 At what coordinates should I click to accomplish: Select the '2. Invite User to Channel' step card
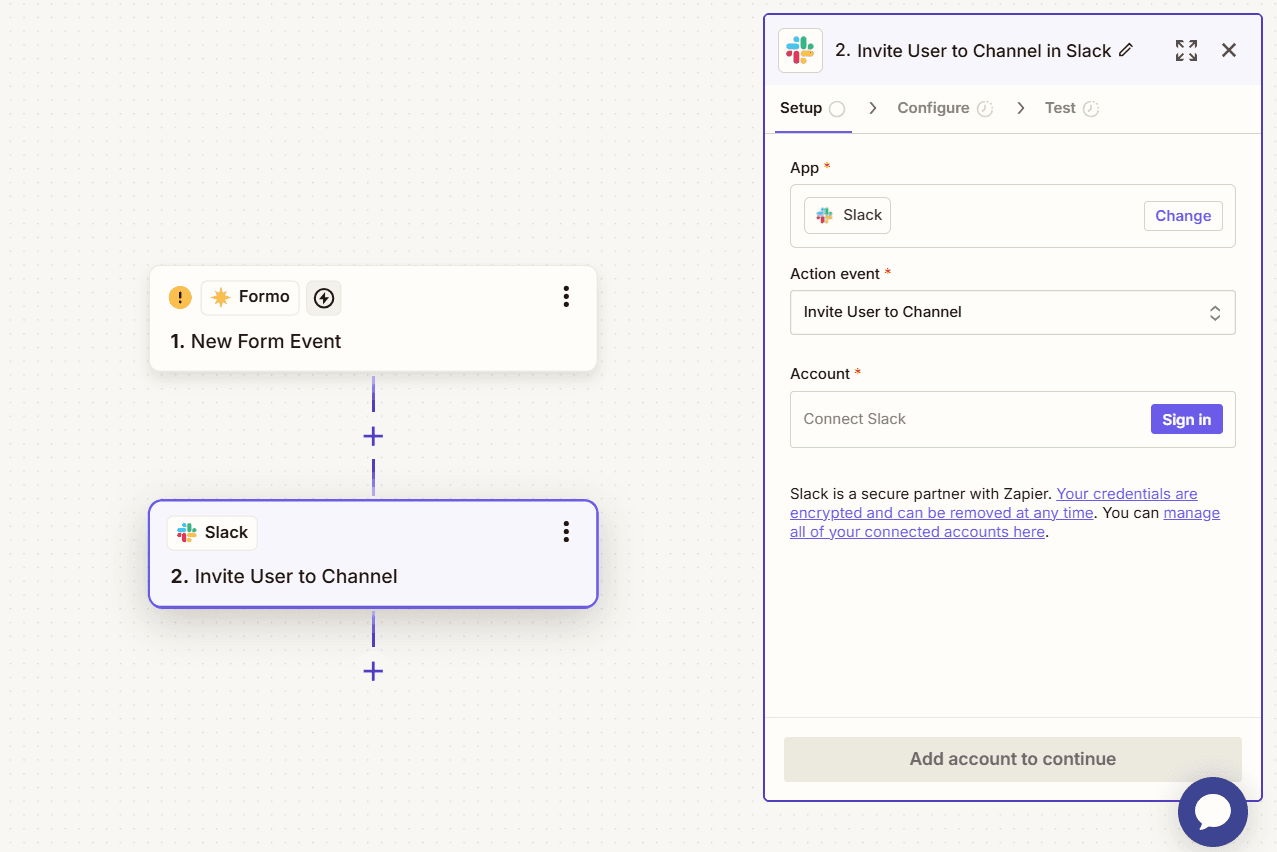click(373, 553)
